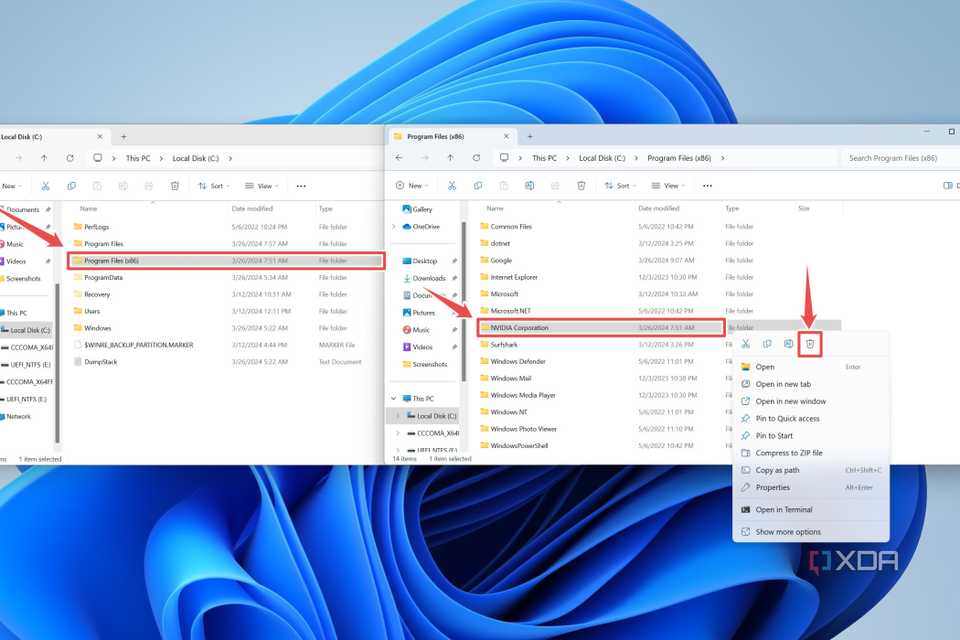Open Gallery in the right window sidebar
This screenshot has width=960, height=640.
click(417, 209)
